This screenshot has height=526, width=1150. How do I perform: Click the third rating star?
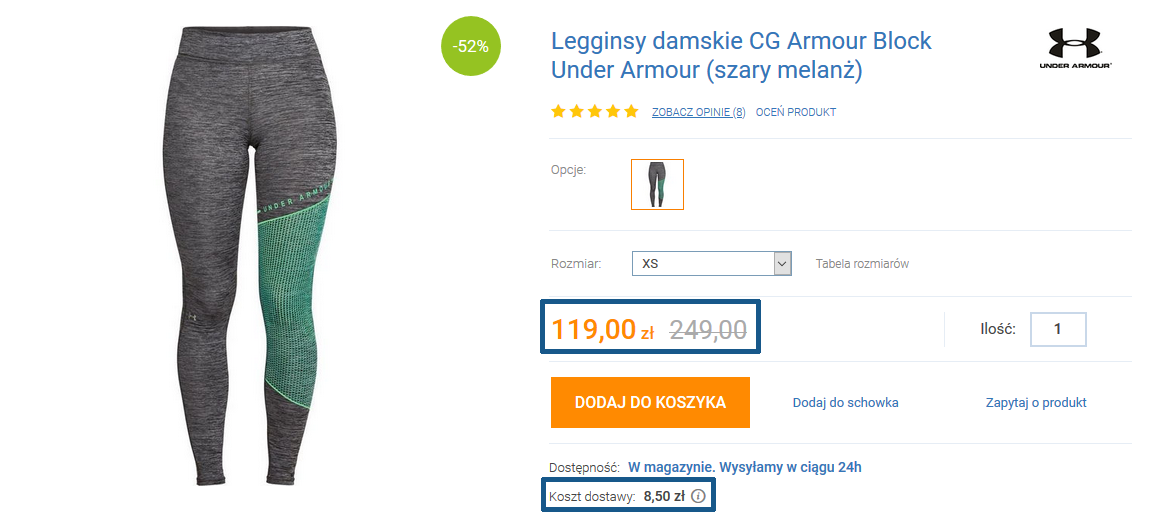(595, 111)
